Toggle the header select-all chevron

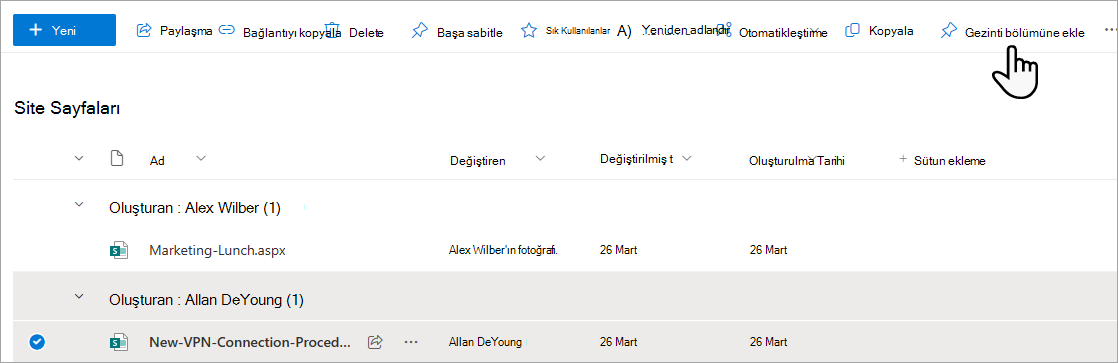point(79,158)
